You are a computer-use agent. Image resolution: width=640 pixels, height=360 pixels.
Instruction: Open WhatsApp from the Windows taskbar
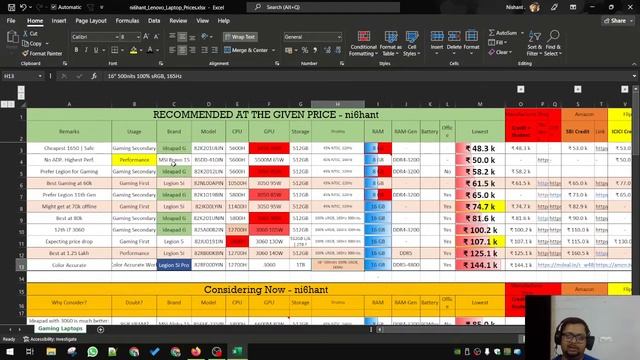[x=93, y=351]
